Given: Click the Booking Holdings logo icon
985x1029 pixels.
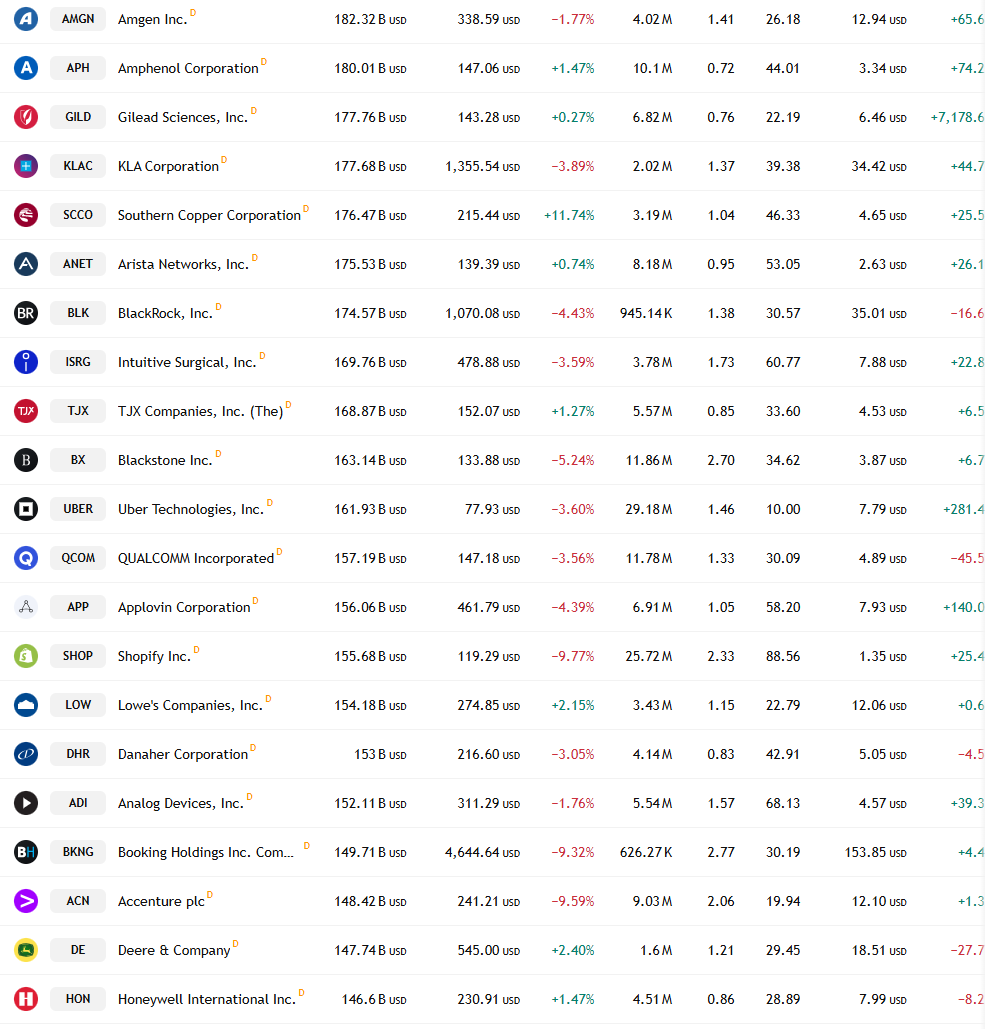Looking at the screenshot, I should (26, 852).
